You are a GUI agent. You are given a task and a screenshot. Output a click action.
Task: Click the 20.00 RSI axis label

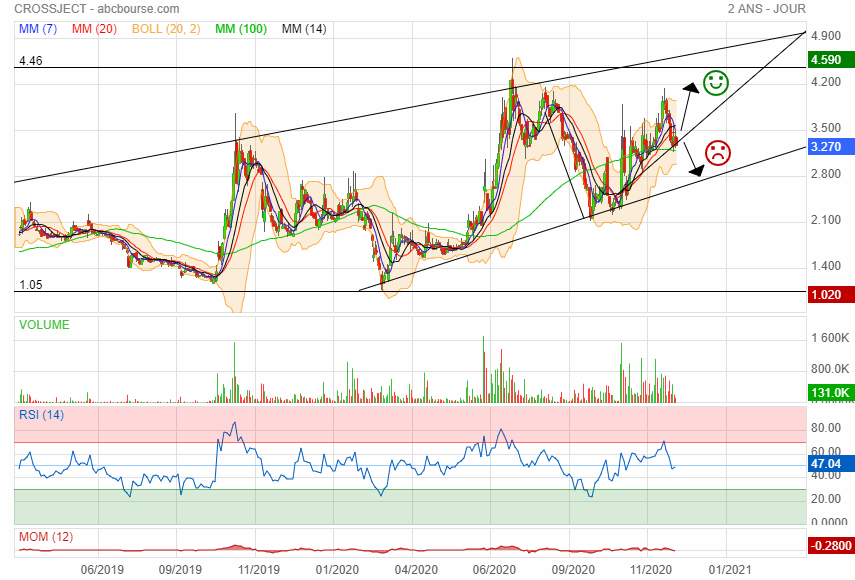826,499
